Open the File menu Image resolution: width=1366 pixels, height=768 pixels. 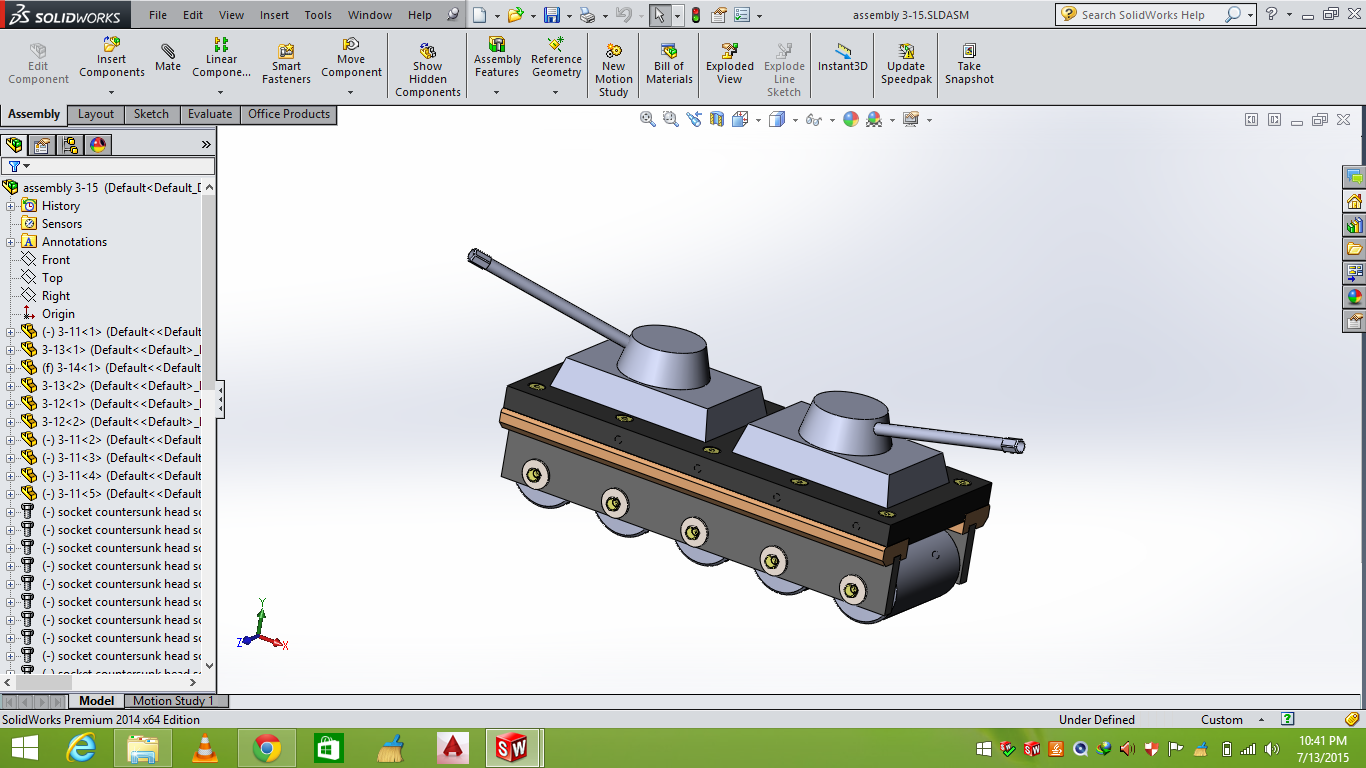(x=158, y=15)
